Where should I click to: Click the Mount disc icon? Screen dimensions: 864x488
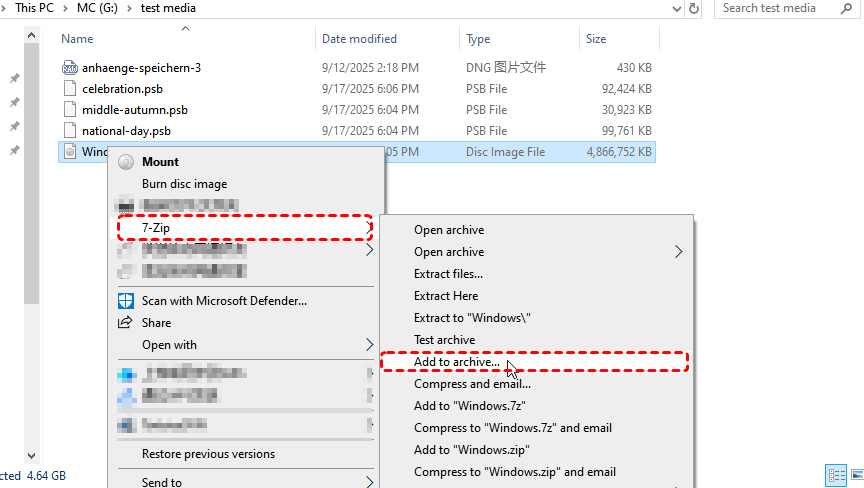click(126, 162)
